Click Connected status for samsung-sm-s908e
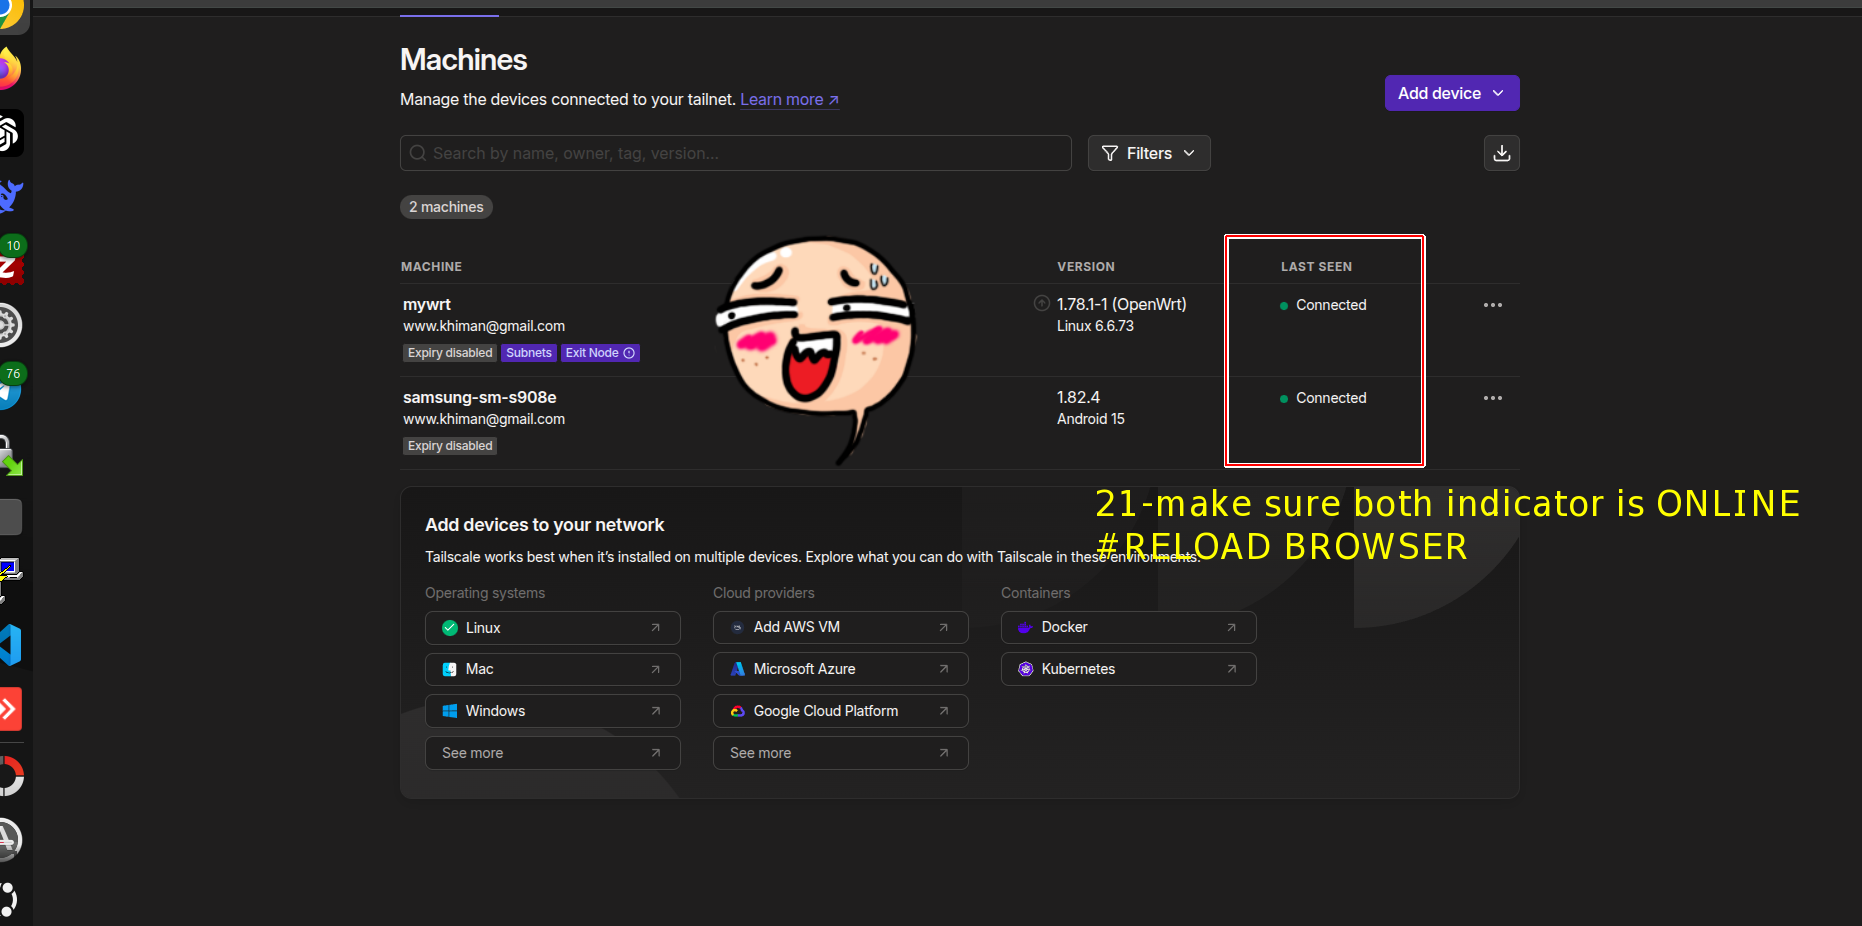 click(1323, 398)
